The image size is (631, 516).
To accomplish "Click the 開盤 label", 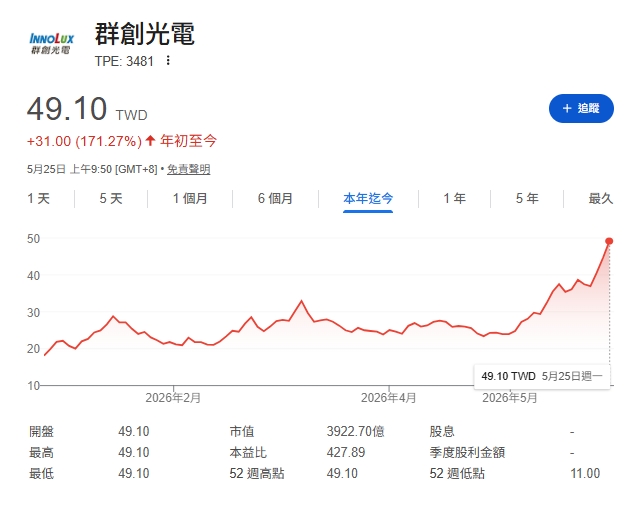I will (41, 431).
